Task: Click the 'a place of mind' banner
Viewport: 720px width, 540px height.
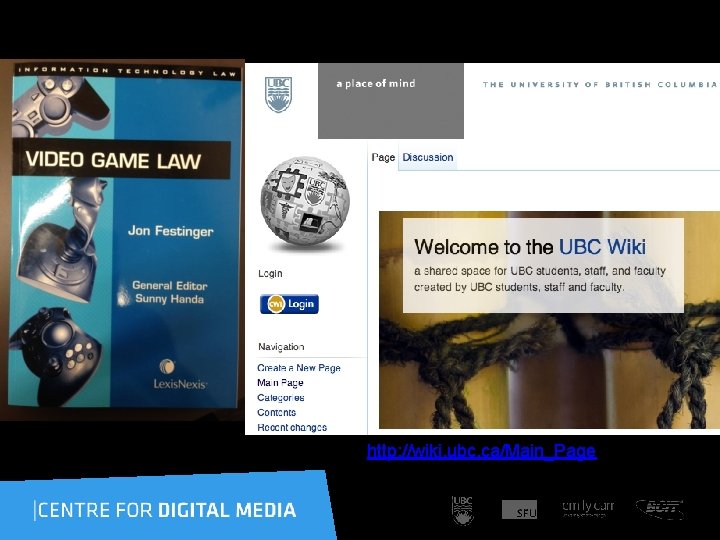Action: 391,101
